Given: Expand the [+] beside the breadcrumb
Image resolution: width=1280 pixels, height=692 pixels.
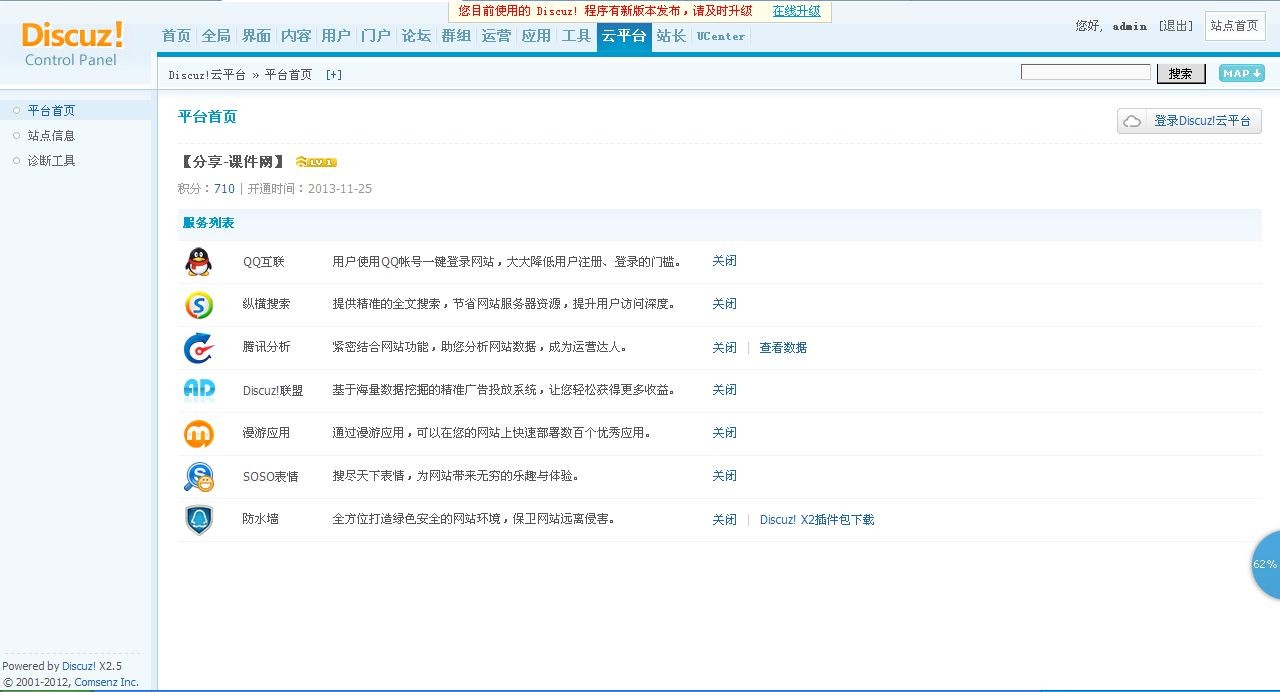Looking at the screenshot, I should coord(334,75).
